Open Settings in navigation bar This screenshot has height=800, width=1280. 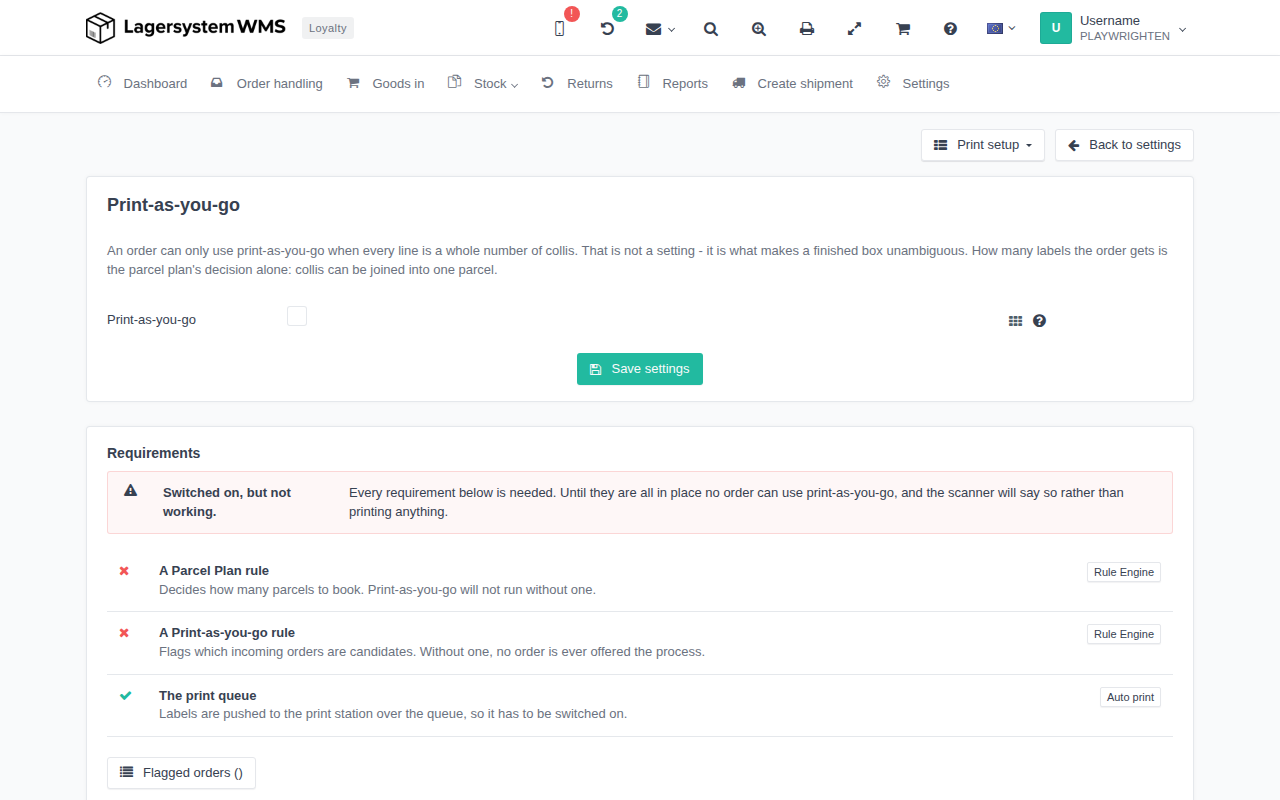click(913, 83)
